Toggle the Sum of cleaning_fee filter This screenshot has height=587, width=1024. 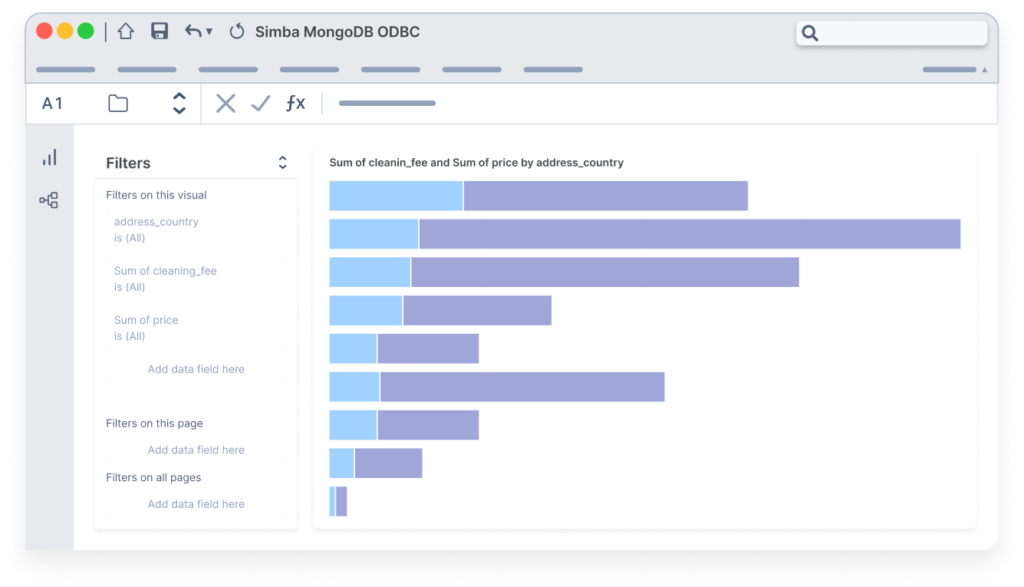point(195,278)
